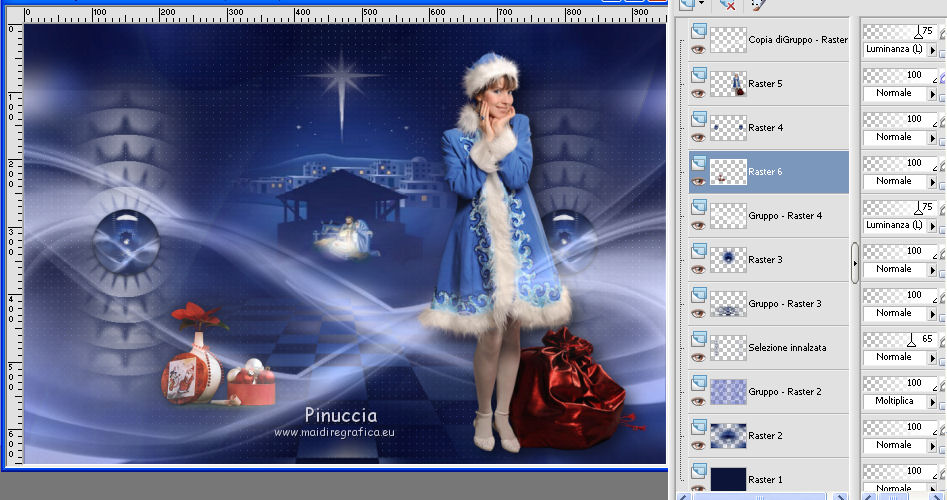The image size is (947, 500).
Task: Click Luminanza (L) blend mode field of Copia diGruppo
Action: pyautogui.click(x=895, y=50)
